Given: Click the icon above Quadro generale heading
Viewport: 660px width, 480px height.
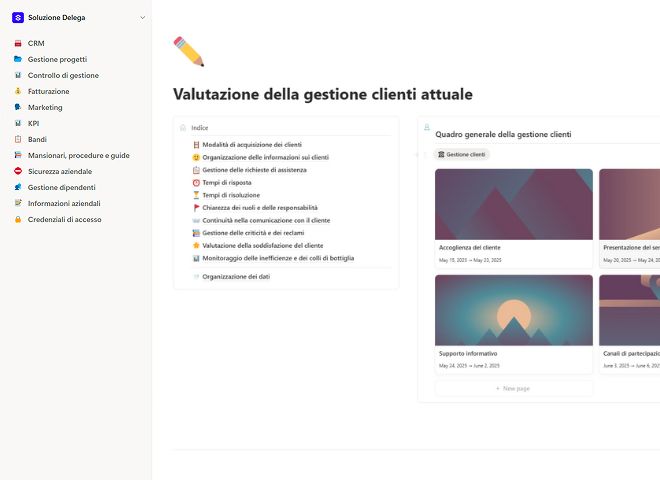Looking at the screenshot, I should click(427, 127).
